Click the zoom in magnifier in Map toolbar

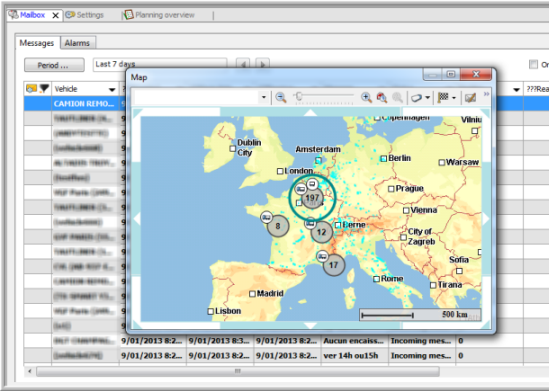(x=366, y=98)
